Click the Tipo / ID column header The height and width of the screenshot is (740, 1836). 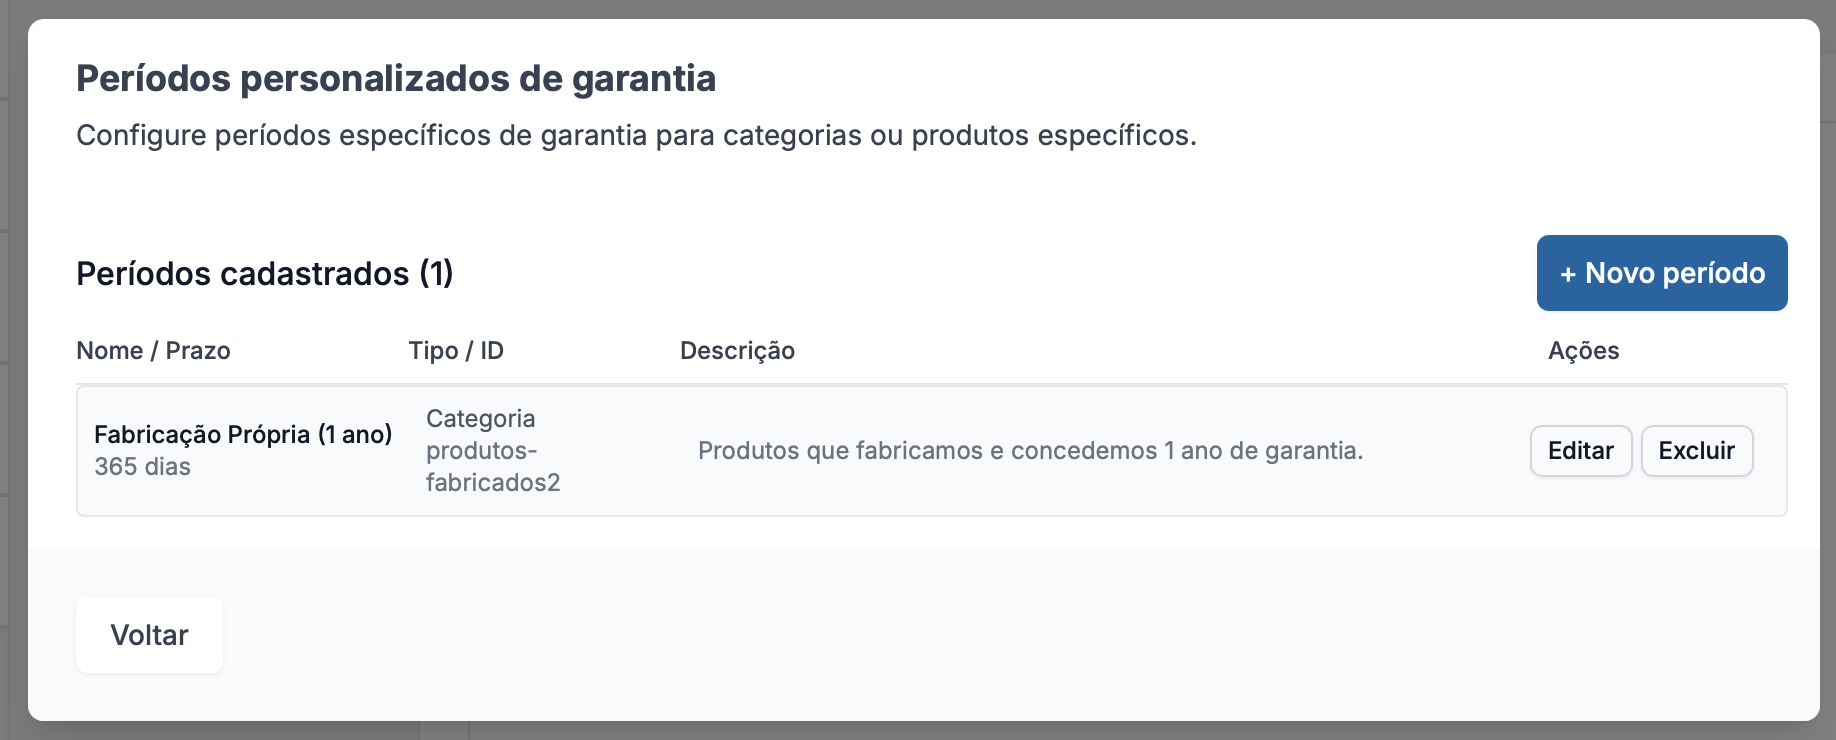pos(456,351)
